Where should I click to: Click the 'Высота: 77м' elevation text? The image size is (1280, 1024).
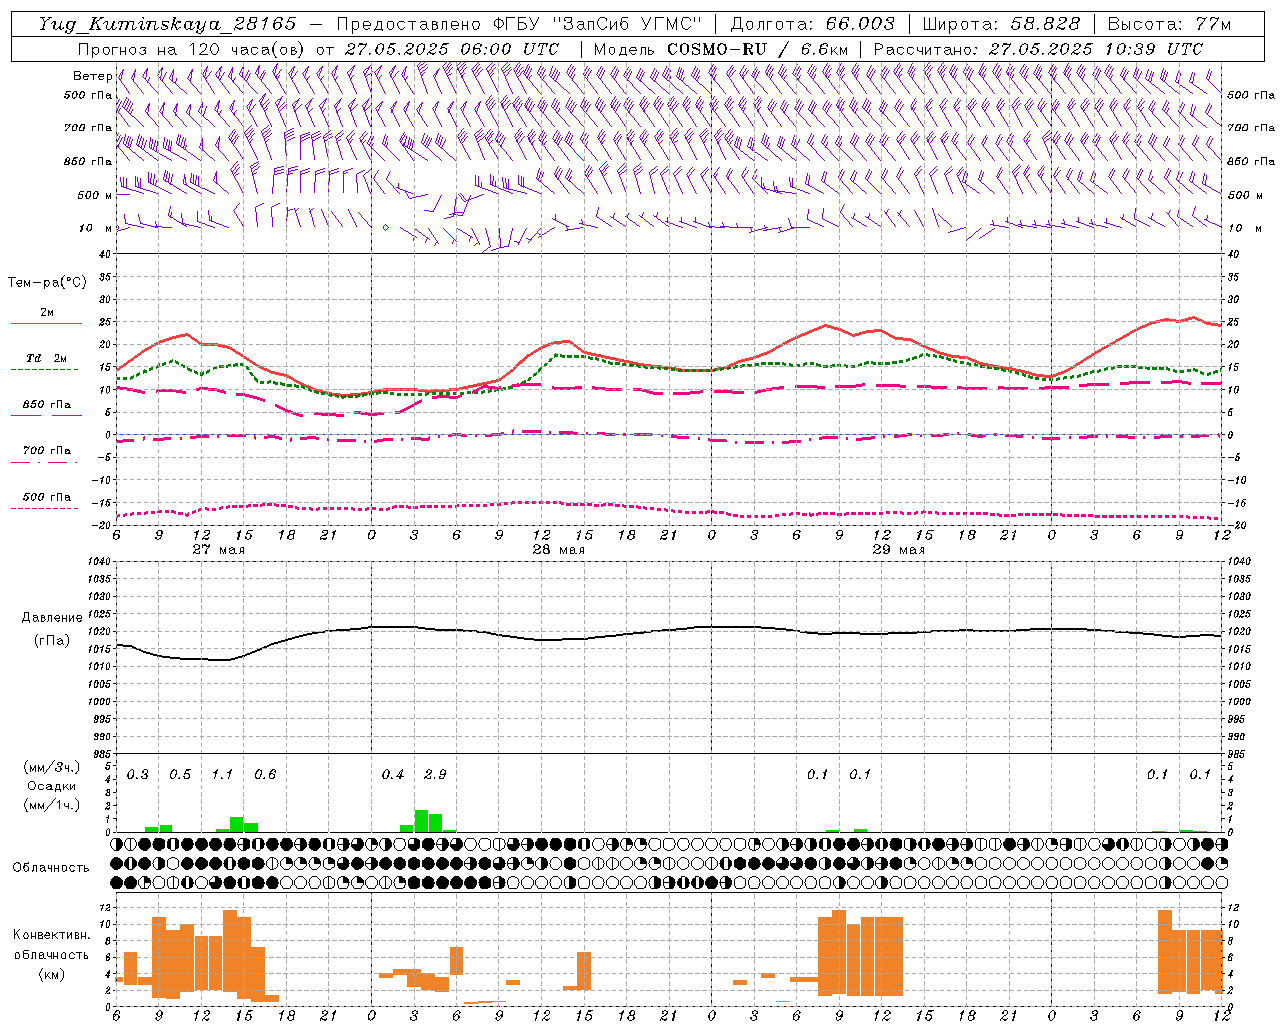(1169, 24)
